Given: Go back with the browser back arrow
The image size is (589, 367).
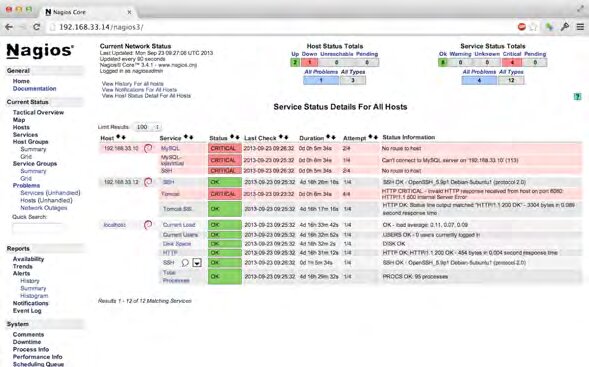Looking at the screenshot, I should pyautogui.click(x=9, y=27).
